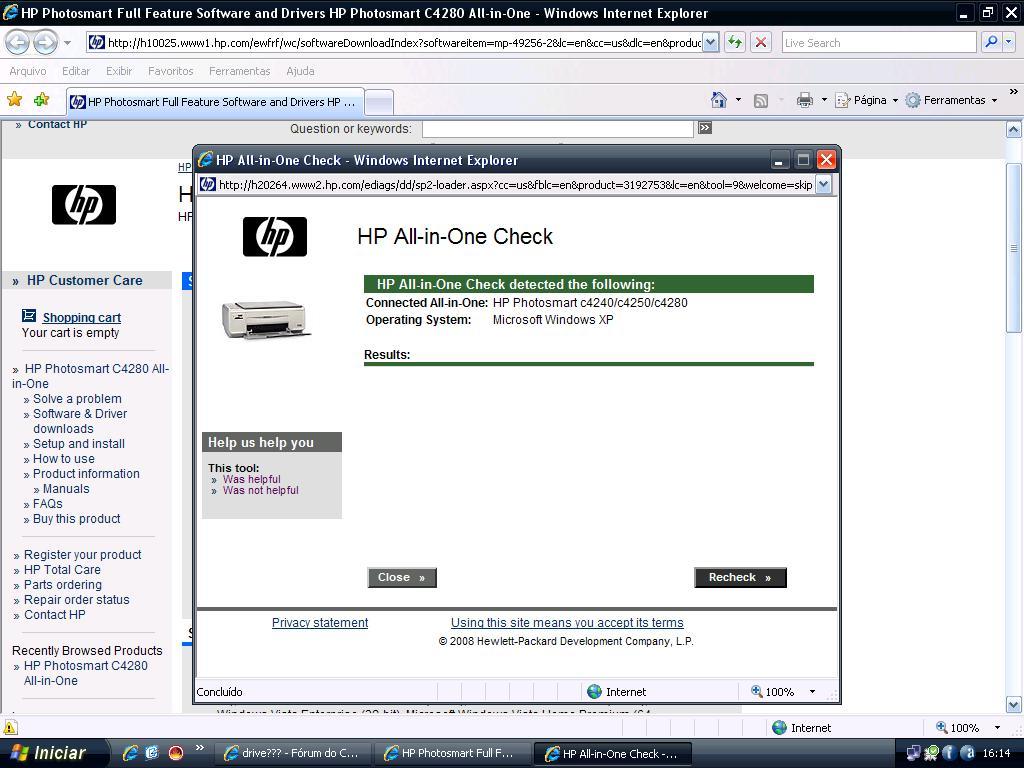
Task: Open the Print options dropdown arrow
Action: (x=824, y=100)
